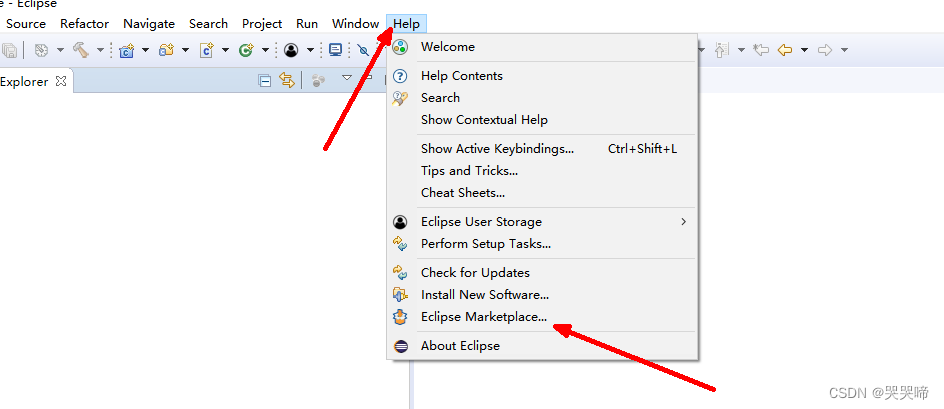Open the Source menu
This screenshot has width=944, height=409.
(x=26, y=24)
